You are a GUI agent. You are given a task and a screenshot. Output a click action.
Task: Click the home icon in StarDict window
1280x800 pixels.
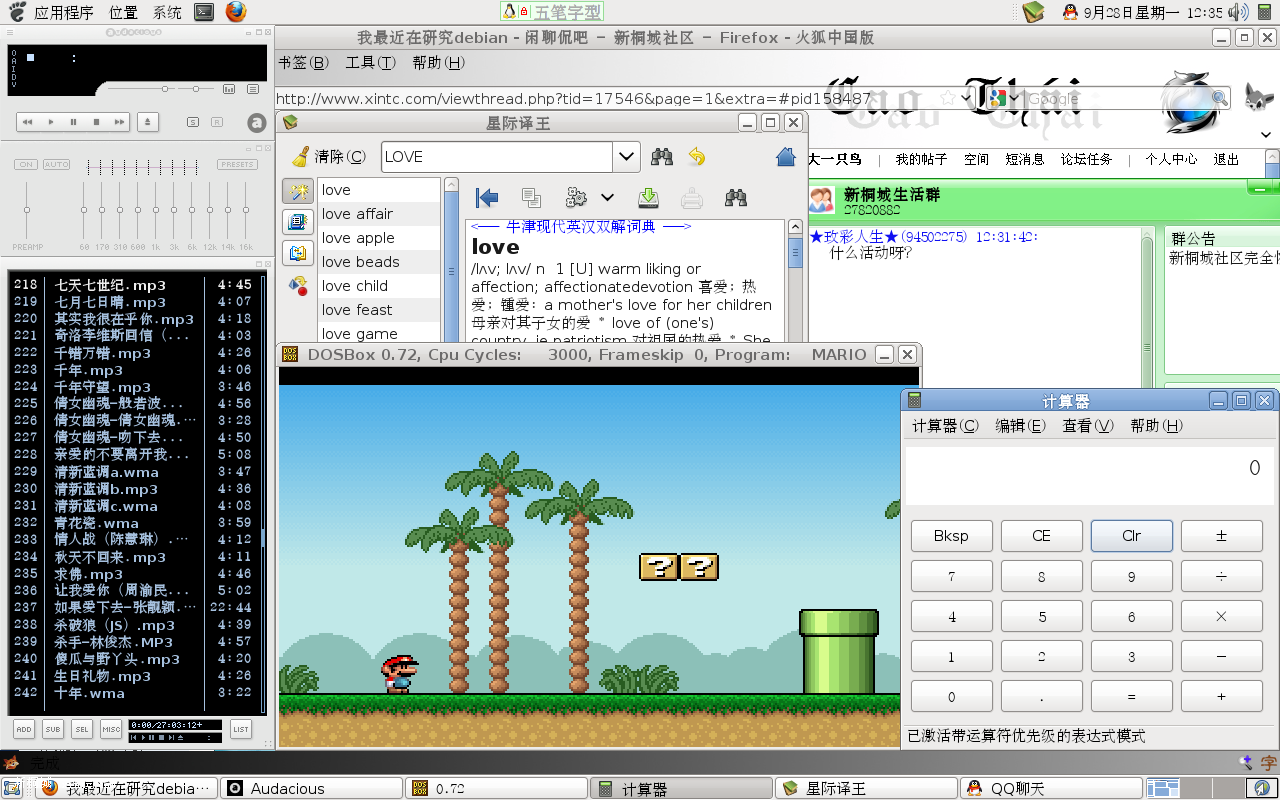point(786,156)
